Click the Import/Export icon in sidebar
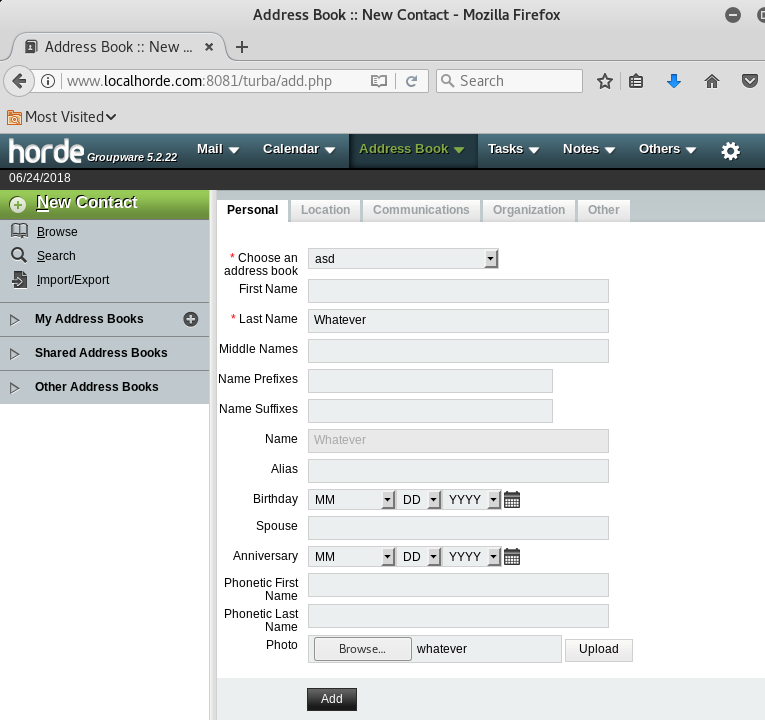This screenshot has width=765, height=720. point(20,280)
